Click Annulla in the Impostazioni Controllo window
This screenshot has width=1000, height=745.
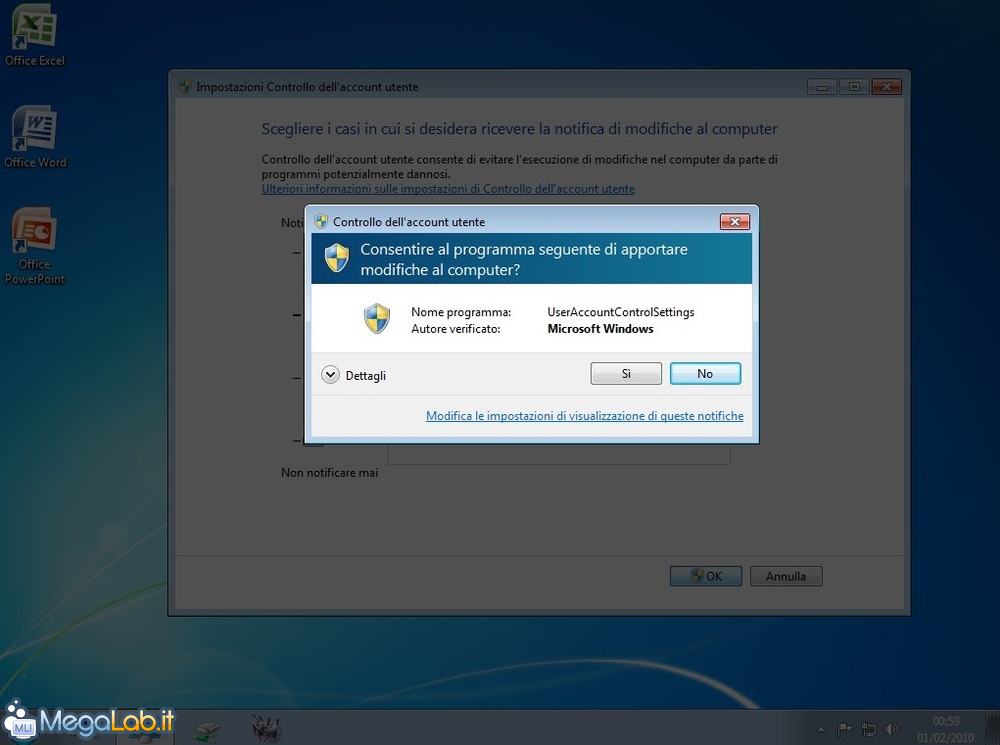point(786,576)
